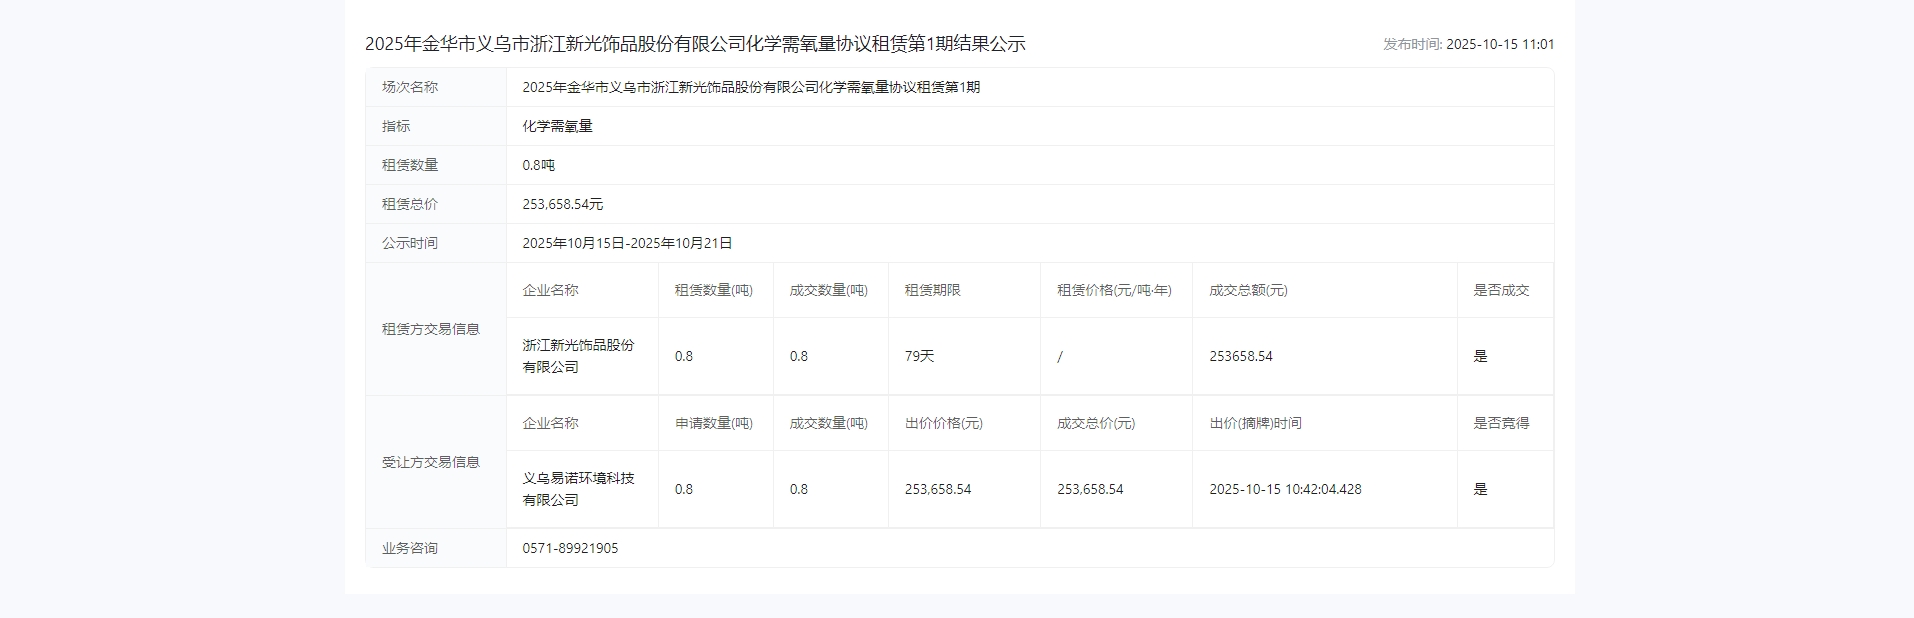
Task: Click the 出价价格(元) column header
Action: (x=943, y=423)
